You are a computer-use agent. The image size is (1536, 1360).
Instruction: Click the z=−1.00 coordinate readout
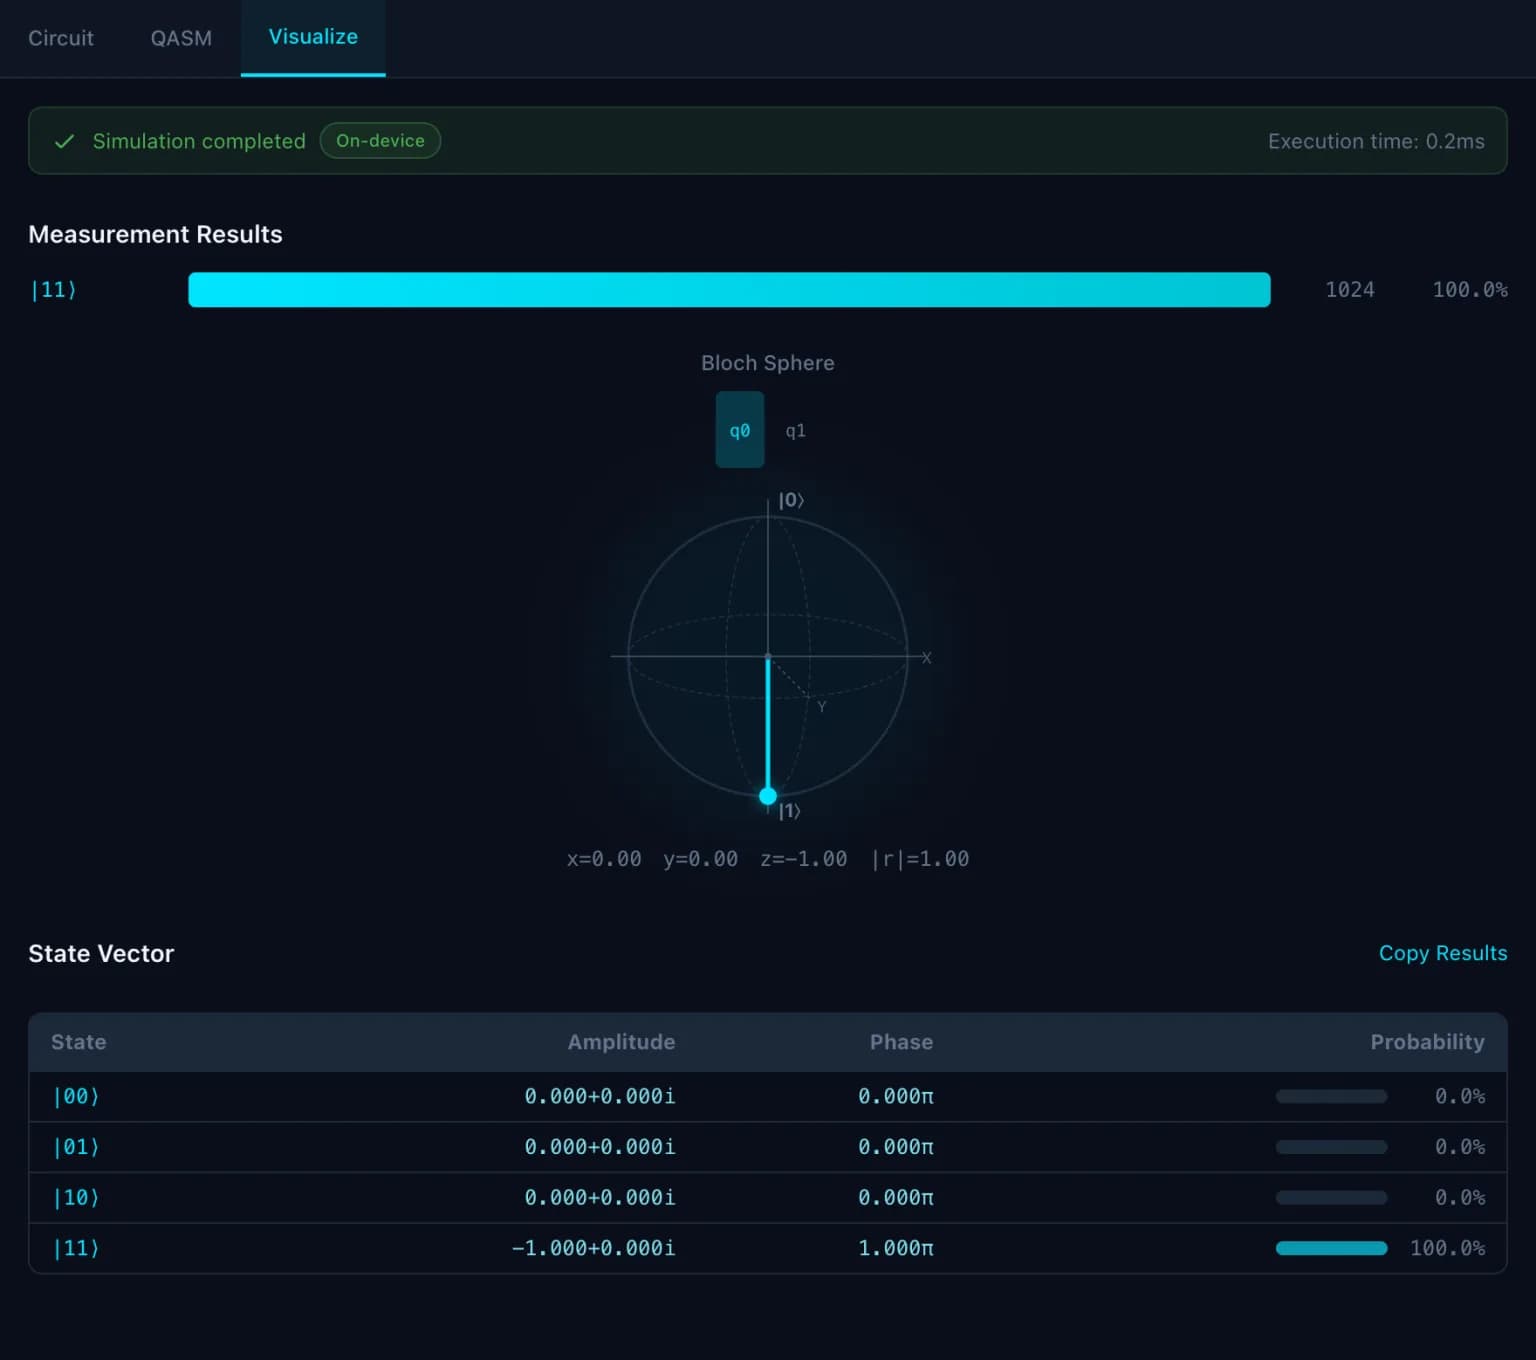coord(803,859)
